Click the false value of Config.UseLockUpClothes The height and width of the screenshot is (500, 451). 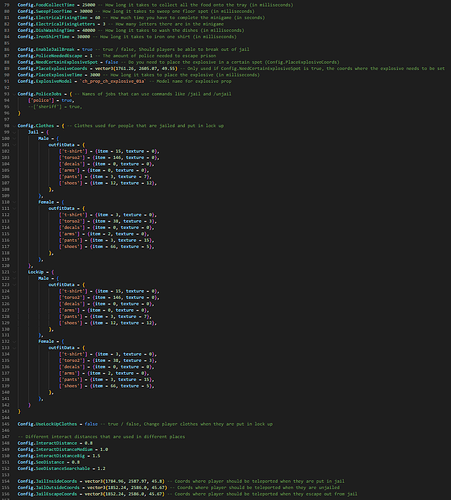click(x=91, y=424)
